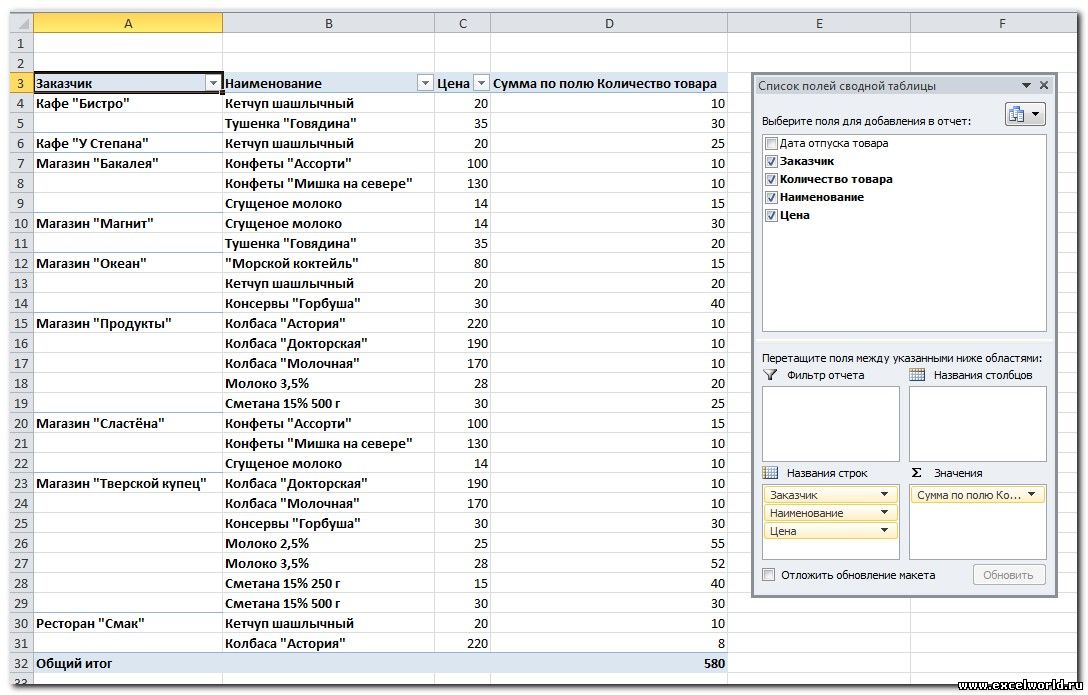Click the select-all corner of the sheet

tap(22, 24)
